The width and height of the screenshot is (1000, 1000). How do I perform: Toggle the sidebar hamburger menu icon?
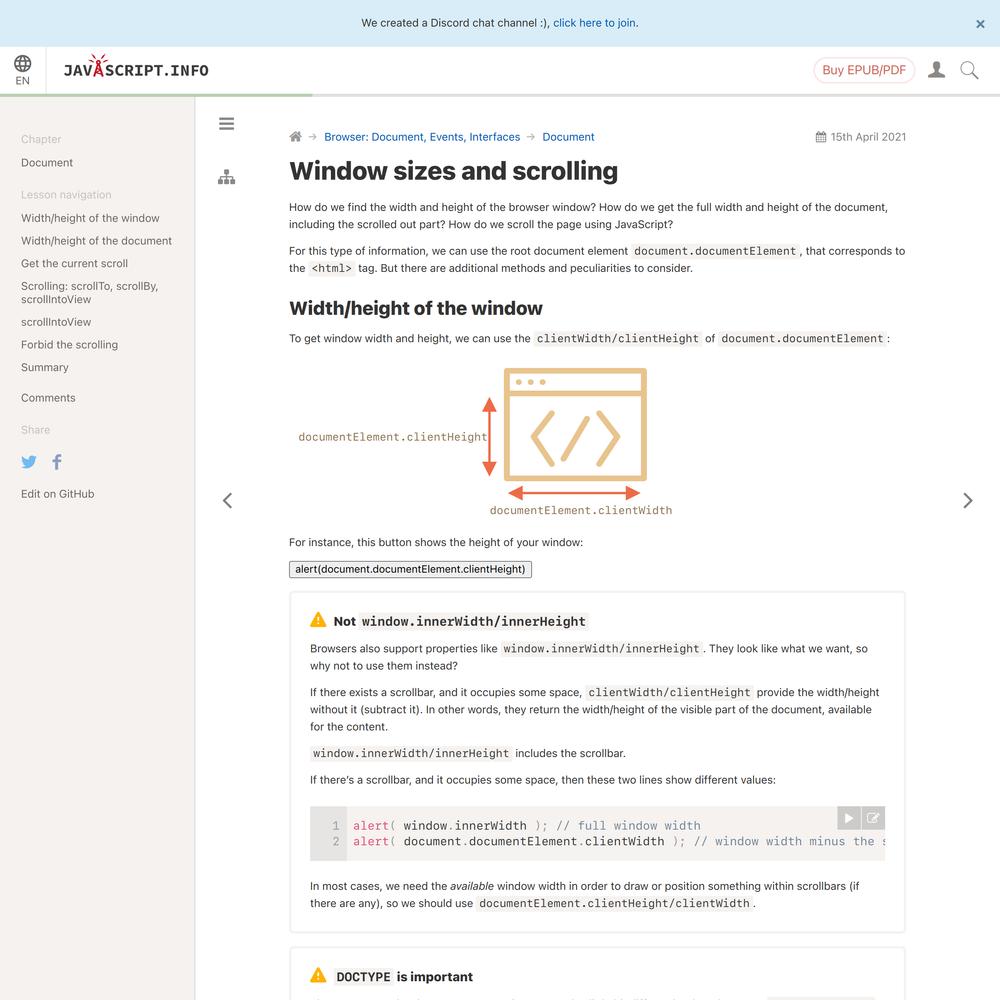[226, 124]
